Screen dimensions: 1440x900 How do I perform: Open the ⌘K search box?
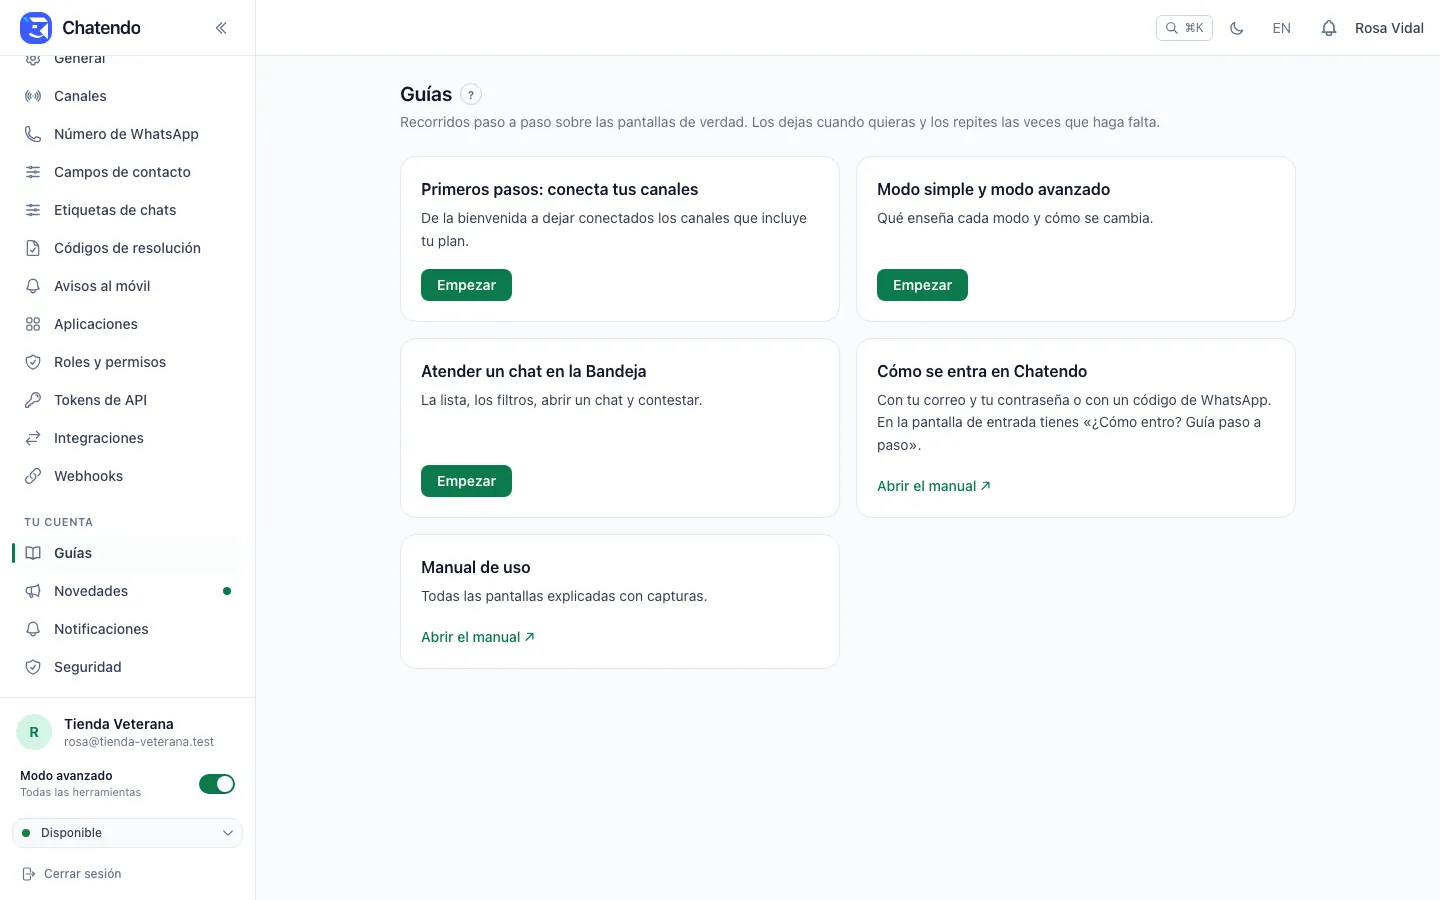[x=1184, y=28]
